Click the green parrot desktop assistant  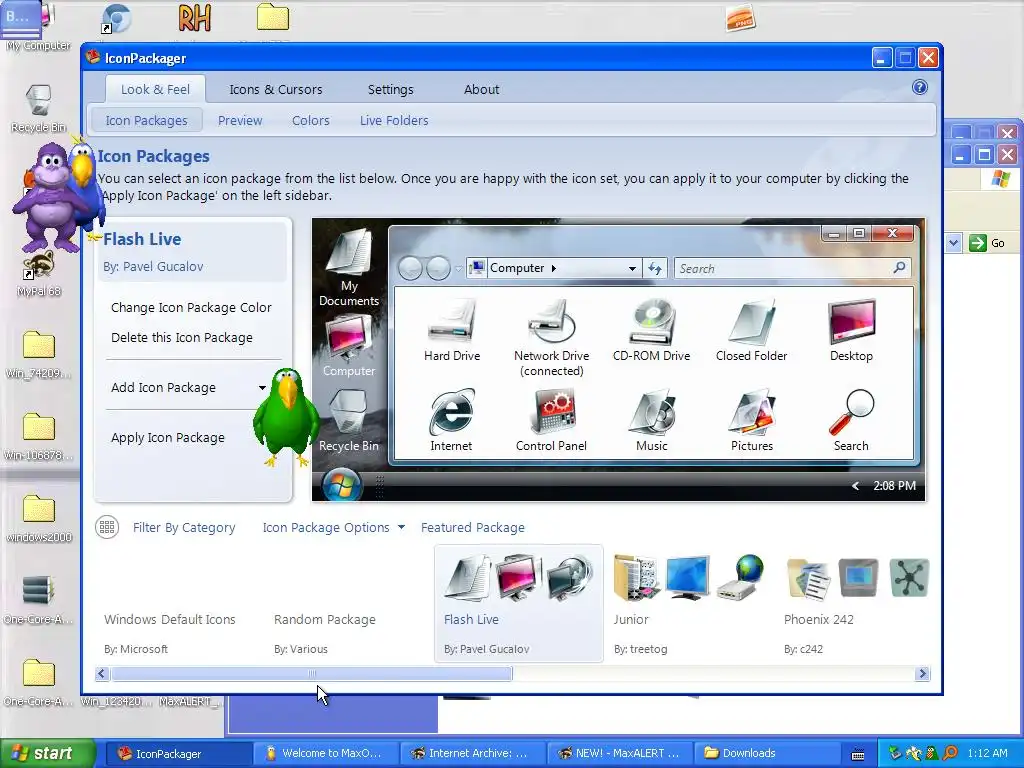(285, 417)
